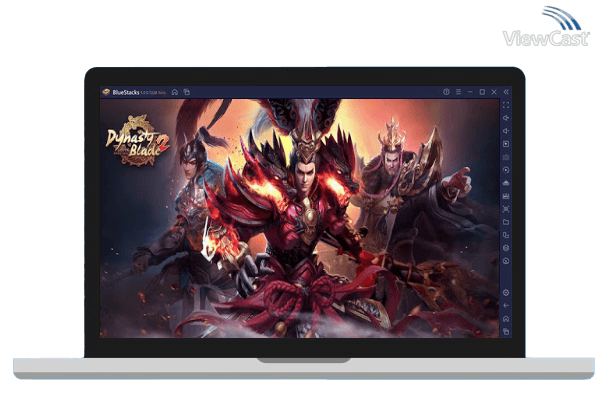Open the multi-instance manager icon

[506, 235]
